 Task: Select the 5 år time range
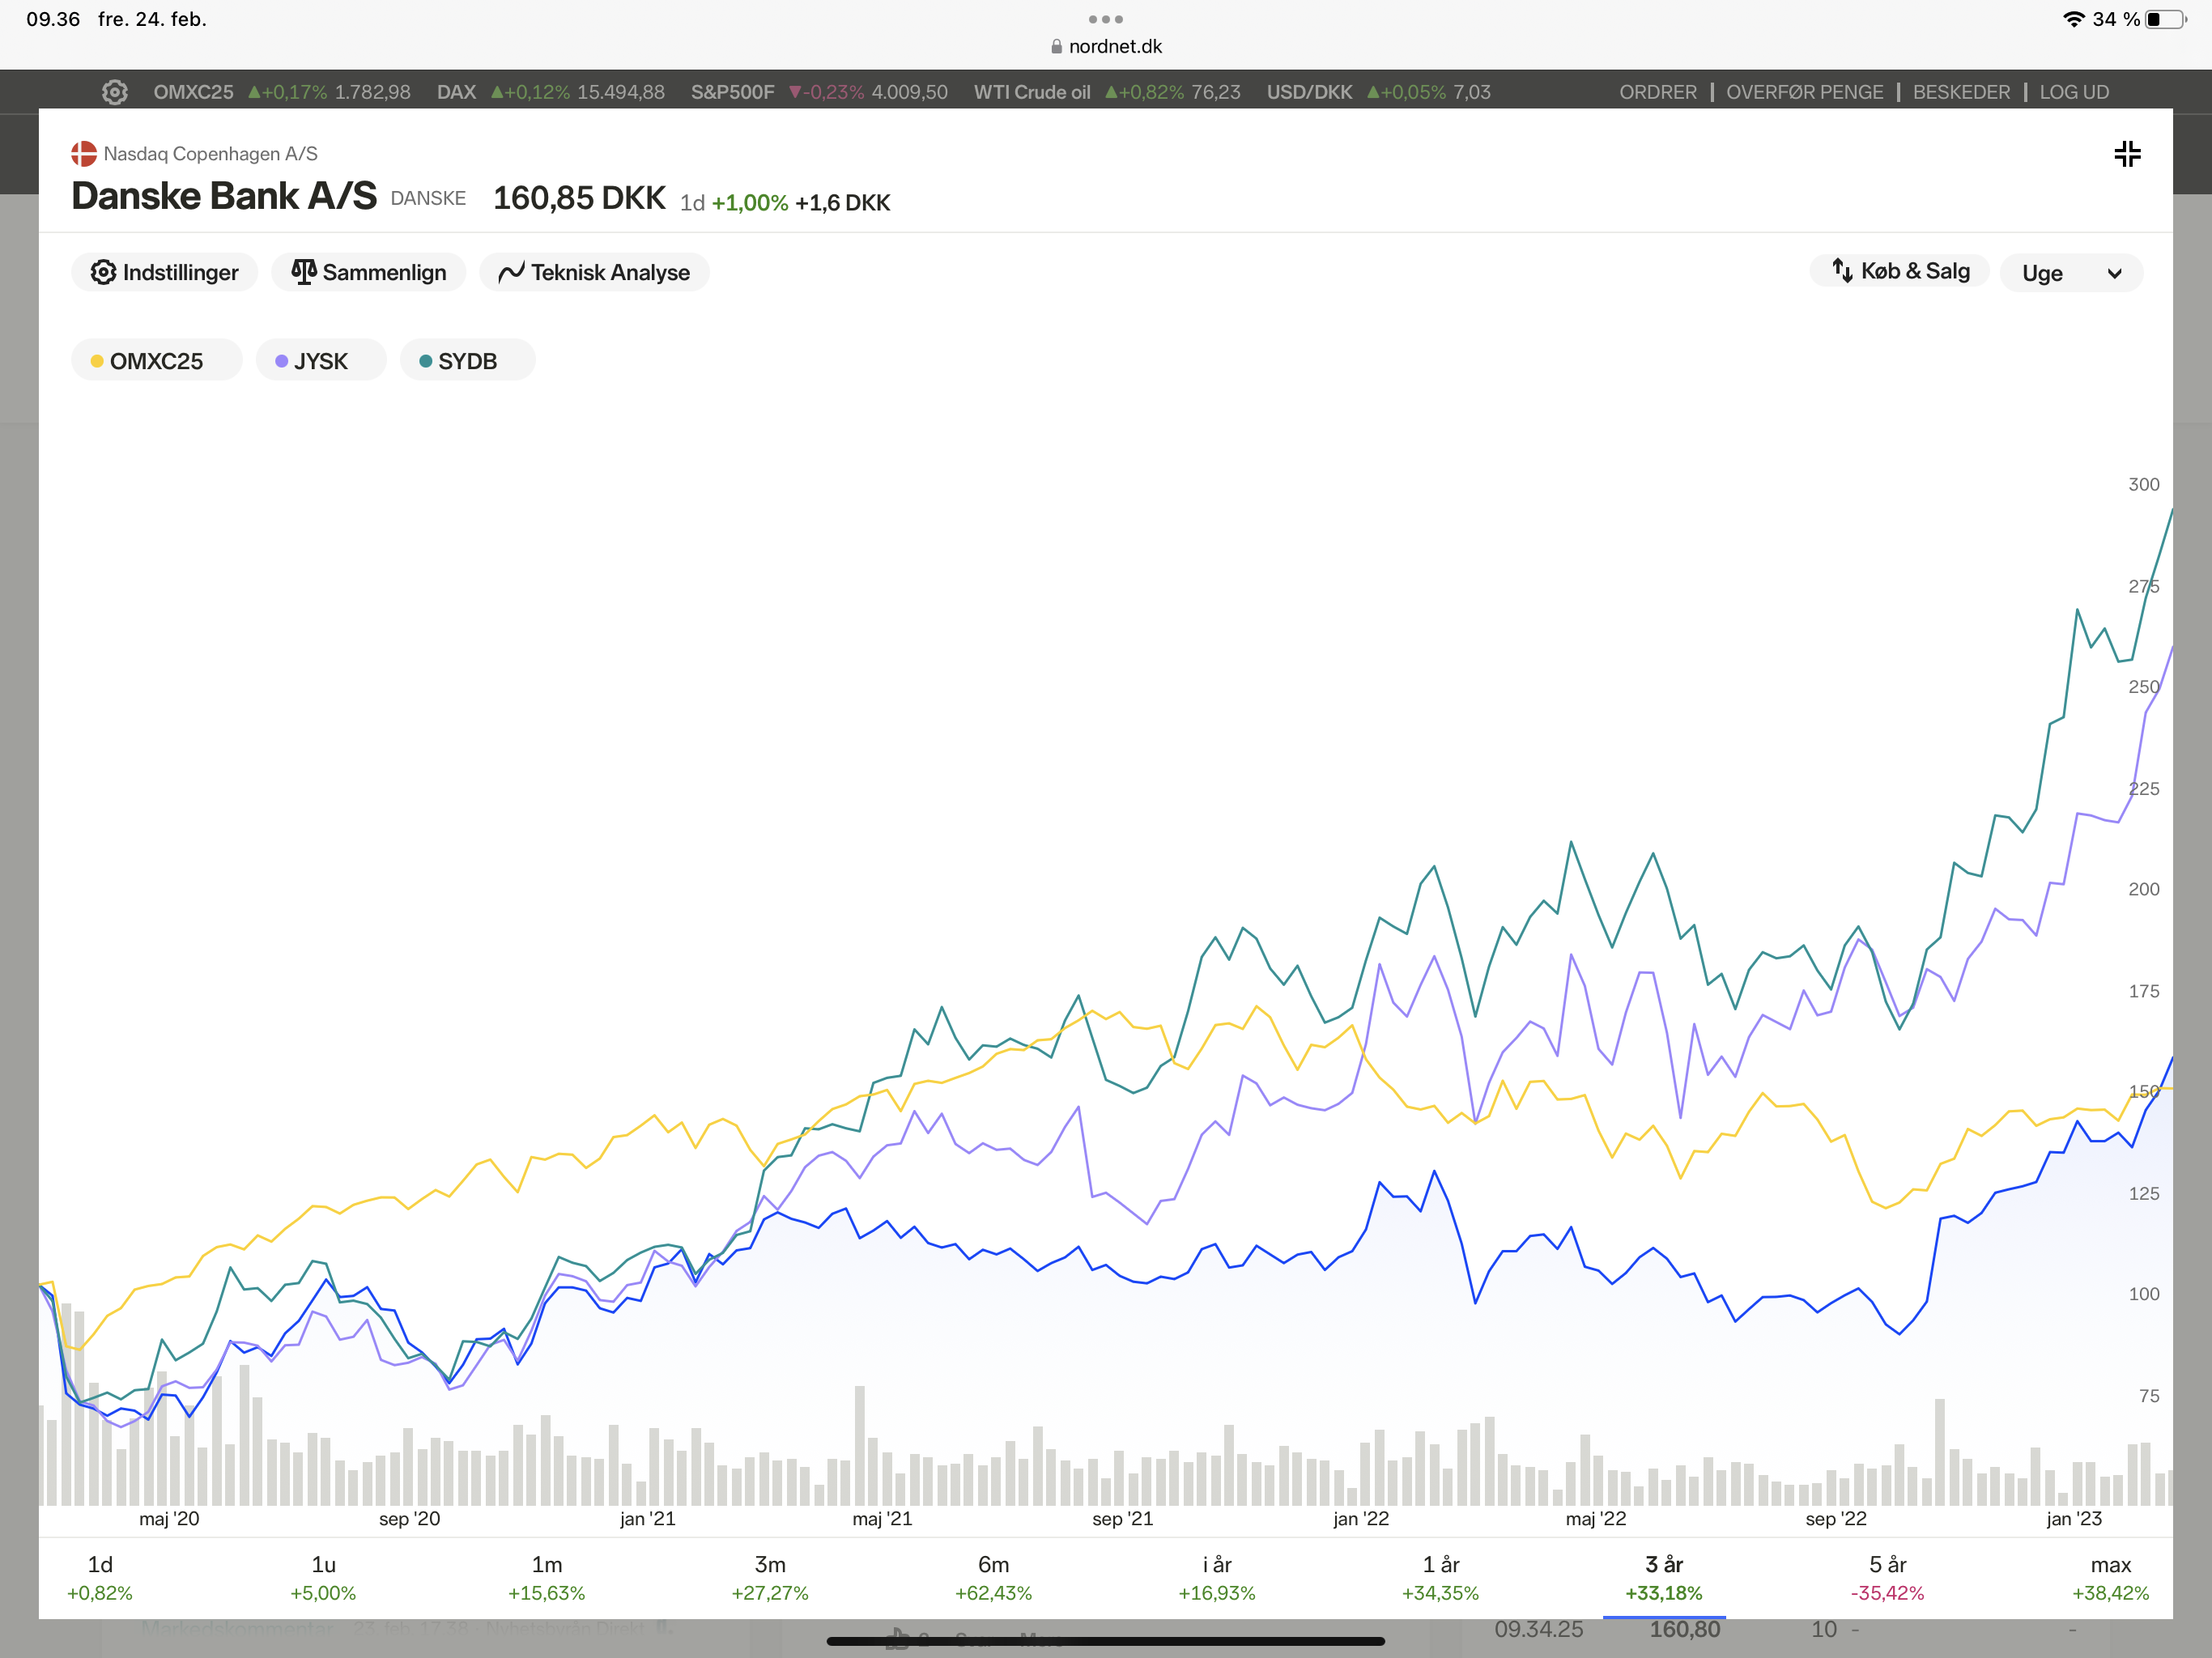tap(1887, 1578)
